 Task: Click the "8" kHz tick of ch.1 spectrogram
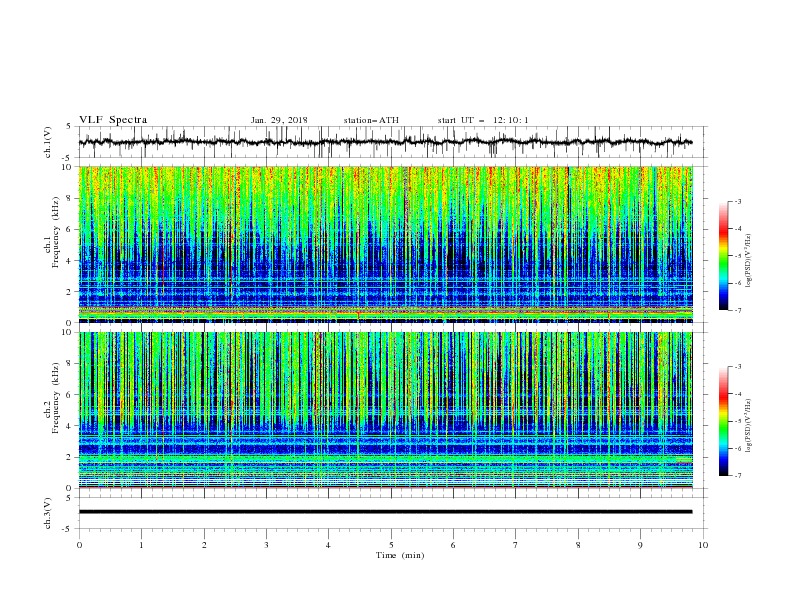click(70, 198)
